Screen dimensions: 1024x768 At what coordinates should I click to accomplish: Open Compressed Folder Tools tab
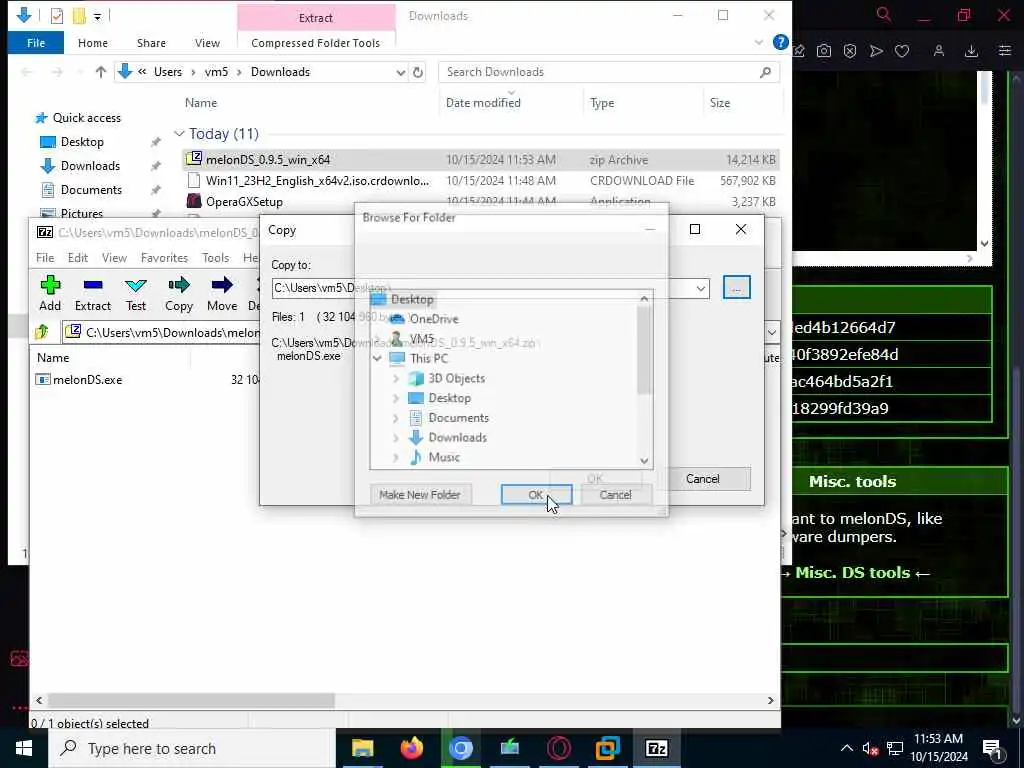(315, 43)
